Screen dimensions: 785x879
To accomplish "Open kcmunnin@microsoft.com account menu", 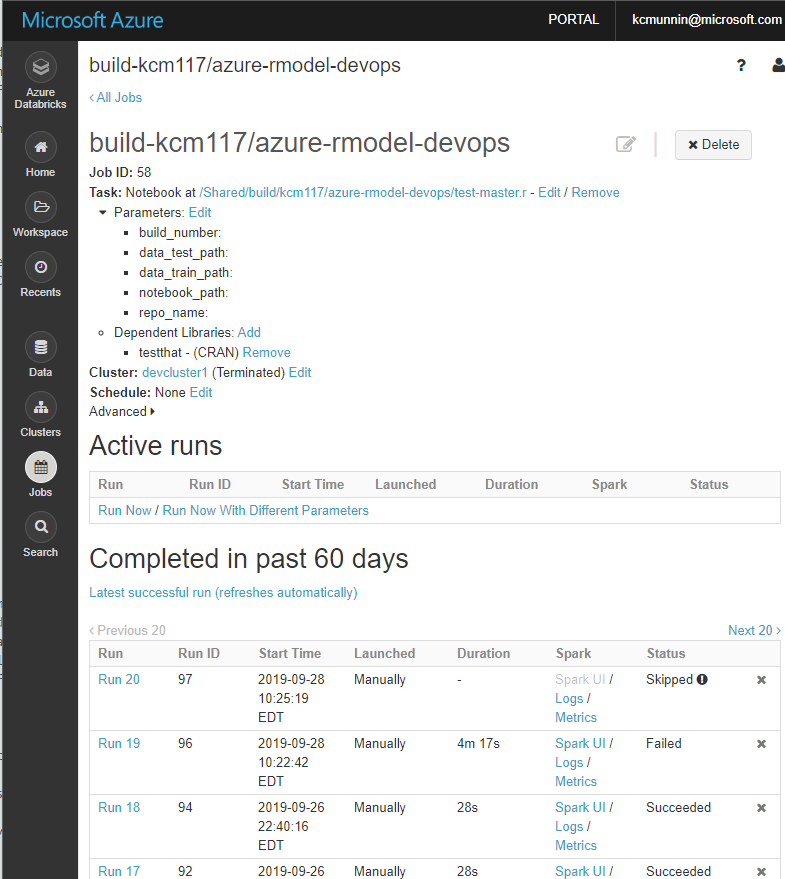I will coord(706,20).
